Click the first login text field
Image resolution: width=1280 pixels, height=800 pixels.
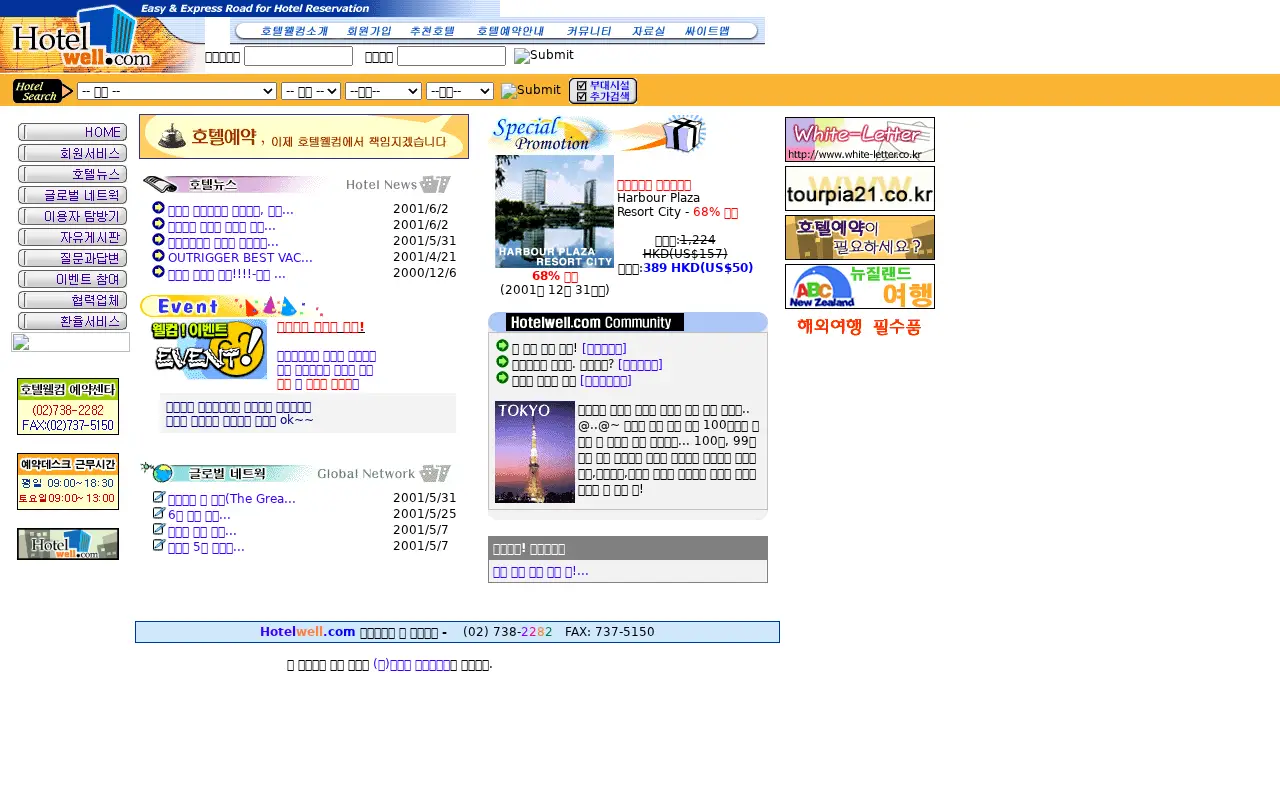[298, 56]
